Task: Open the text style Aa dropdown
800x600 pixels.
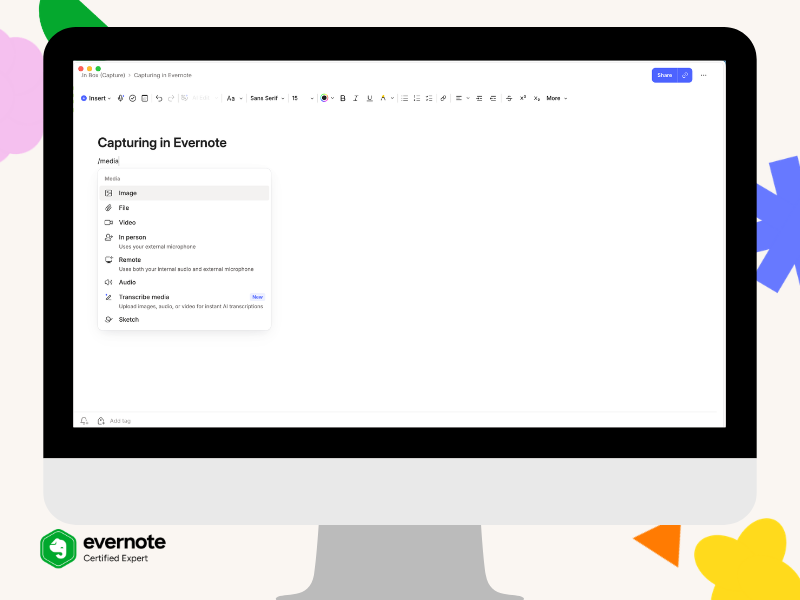Action: 234,98
